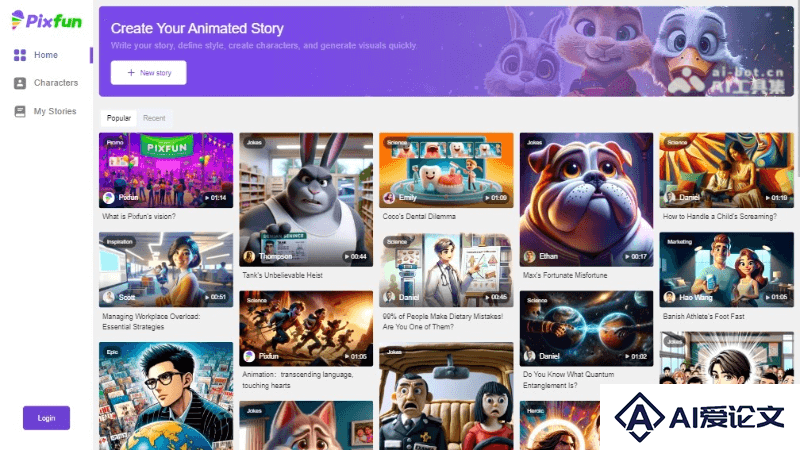Click Thompson's avatar on Tank's Unbelievable Heist
Screen dimensions: 800x450
coord(249,256)
